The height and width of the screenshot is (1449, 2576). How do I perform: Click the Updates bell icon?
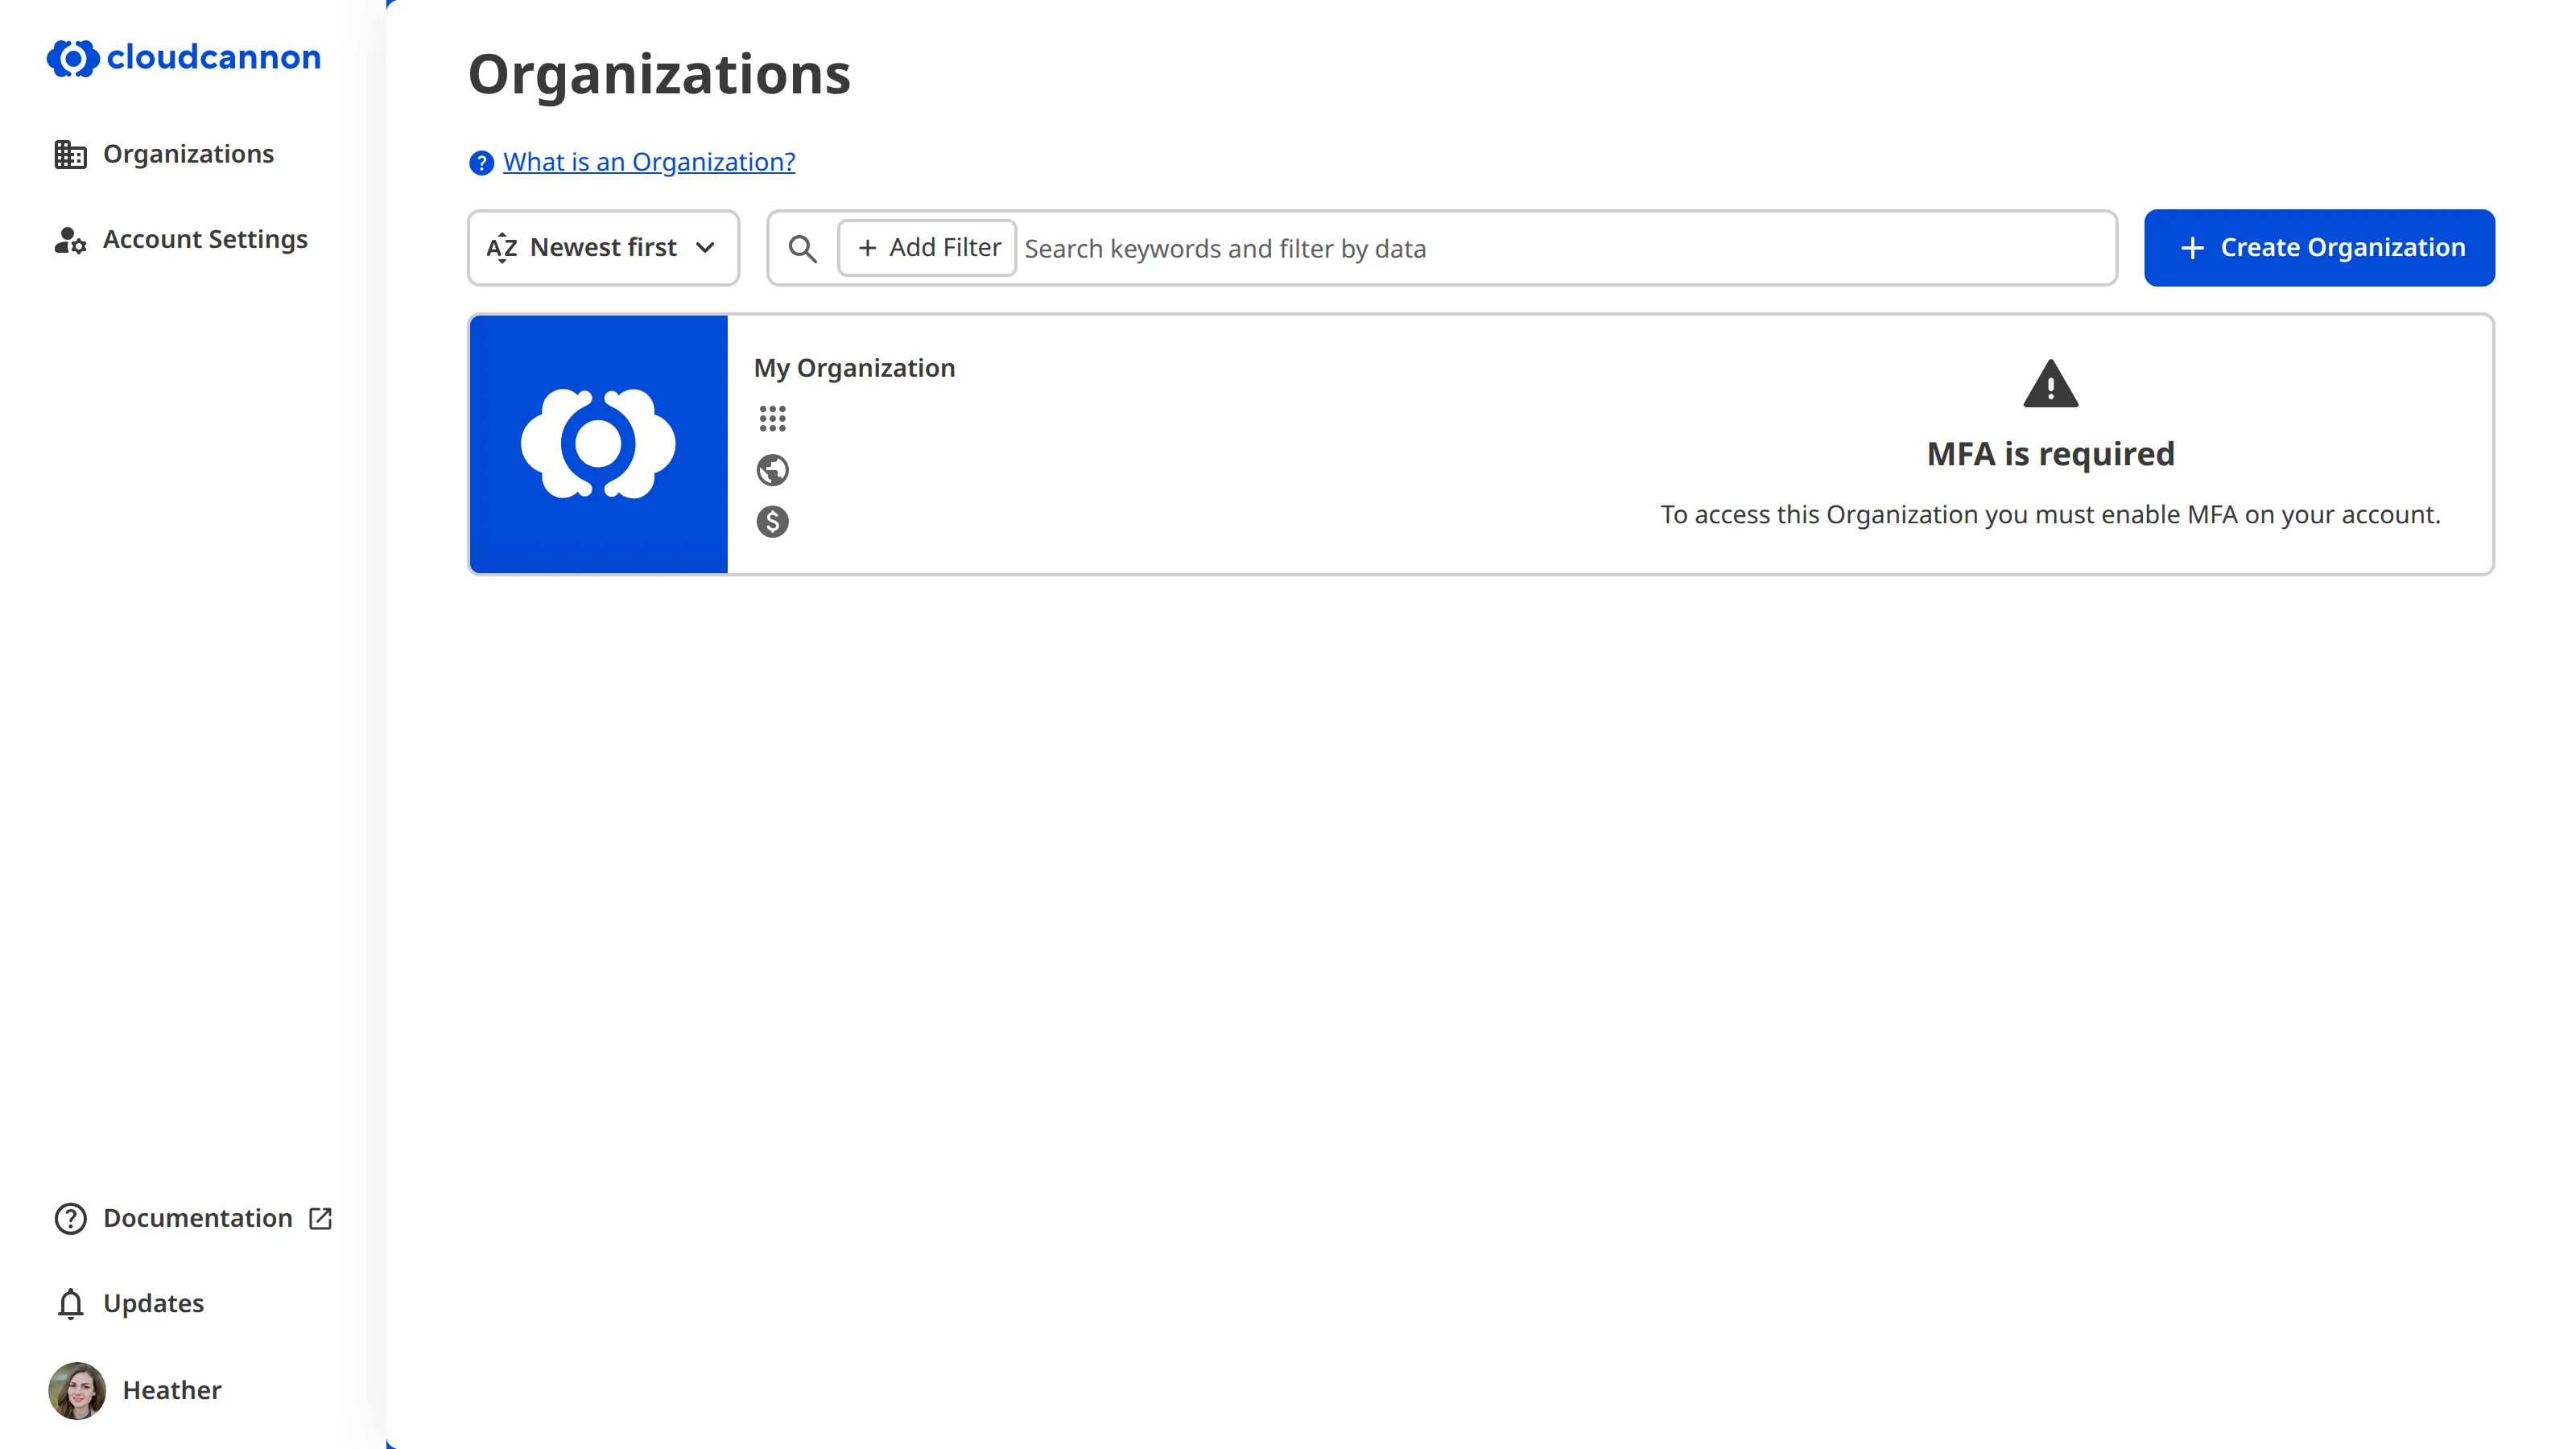70,1304
